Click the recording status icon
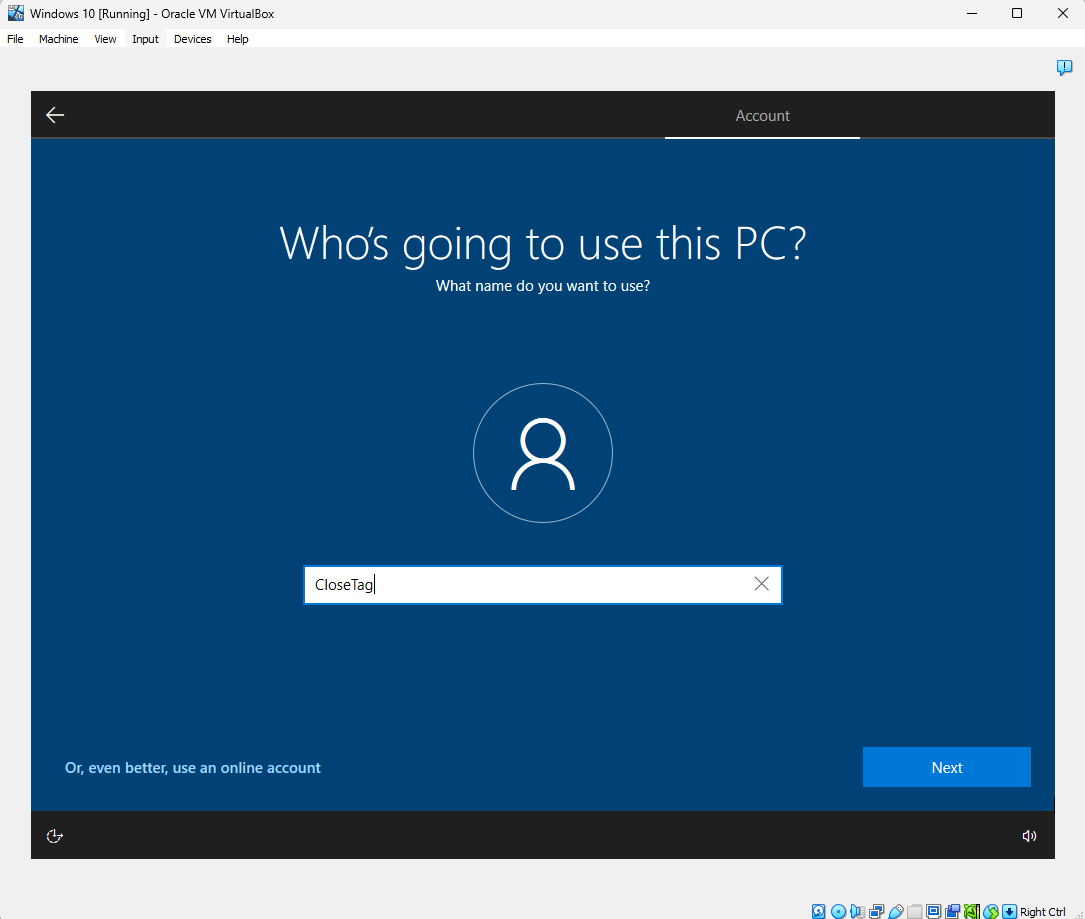The height and width of the screenshot is (919, 1085). click(953, 911)
